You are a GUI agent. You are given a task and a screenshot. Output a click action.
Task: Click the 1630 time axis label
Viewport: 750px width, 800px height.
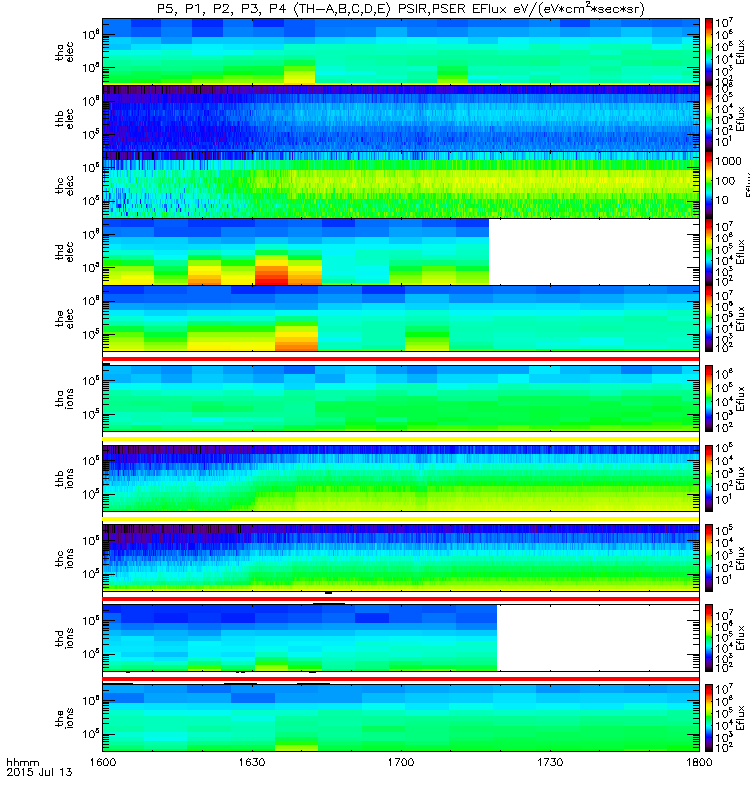click(x=252, y=762)
